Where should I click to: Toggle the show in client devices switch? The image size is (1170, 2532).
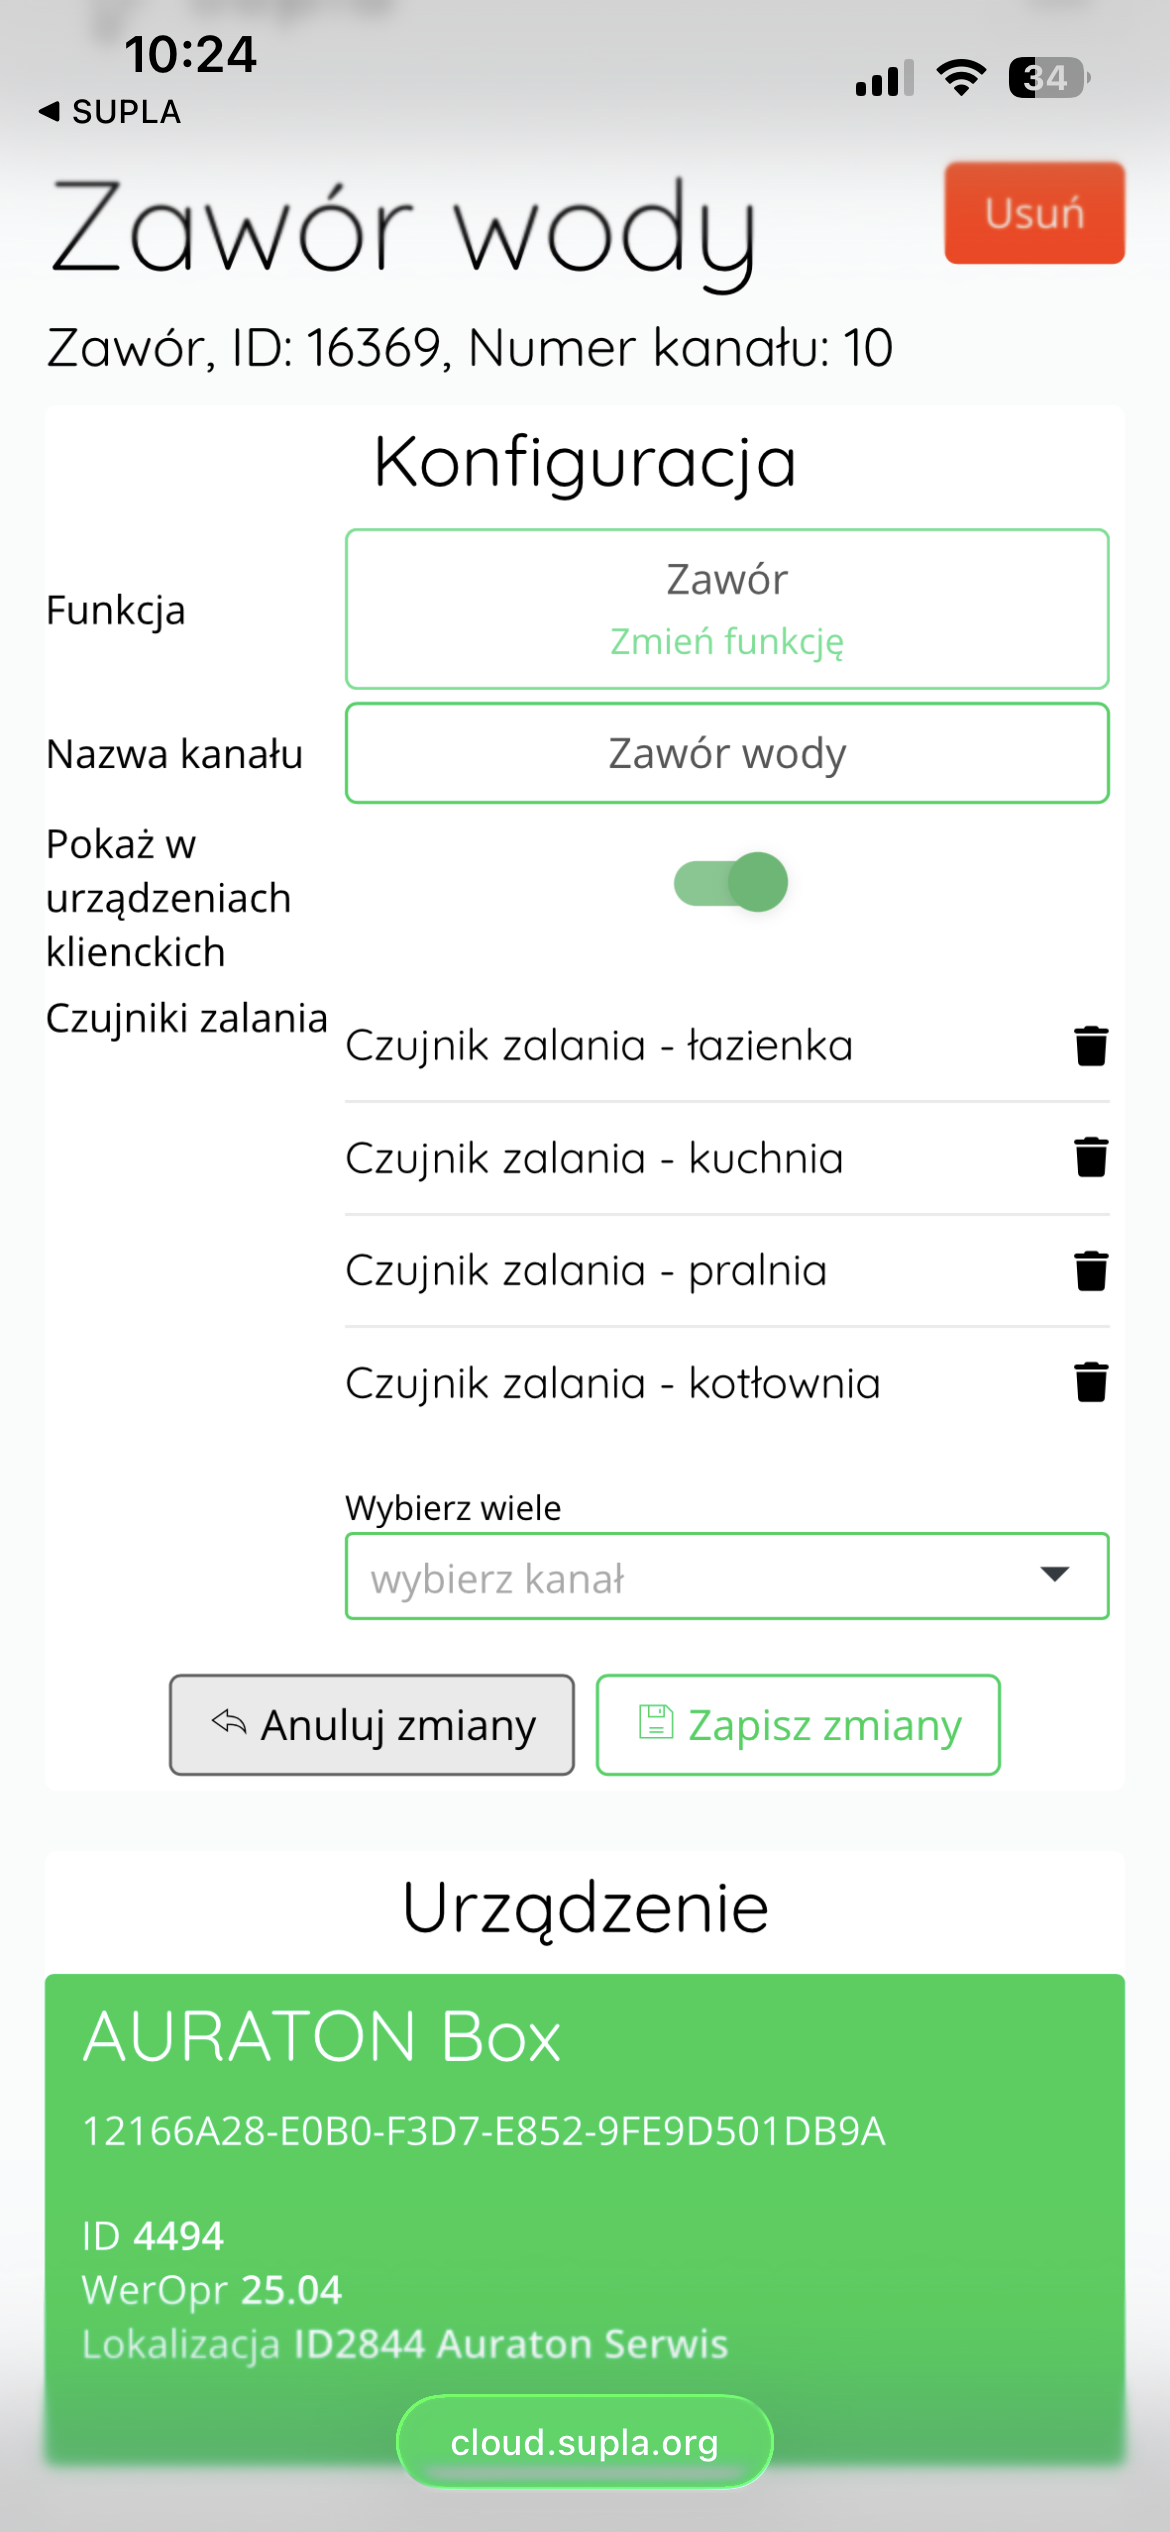pyautogui.click(x=731, y=882)
